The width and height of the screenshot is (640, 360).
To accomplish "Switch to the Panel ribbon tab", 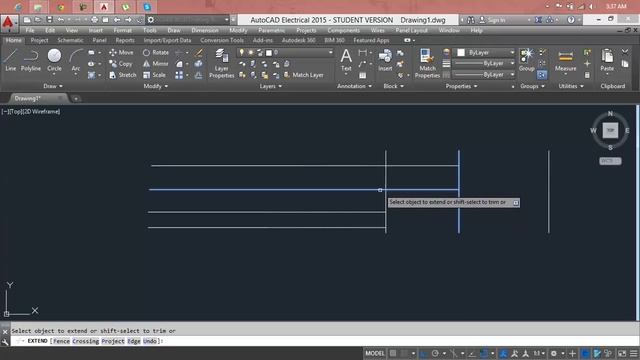I will (x=99, y=40).
